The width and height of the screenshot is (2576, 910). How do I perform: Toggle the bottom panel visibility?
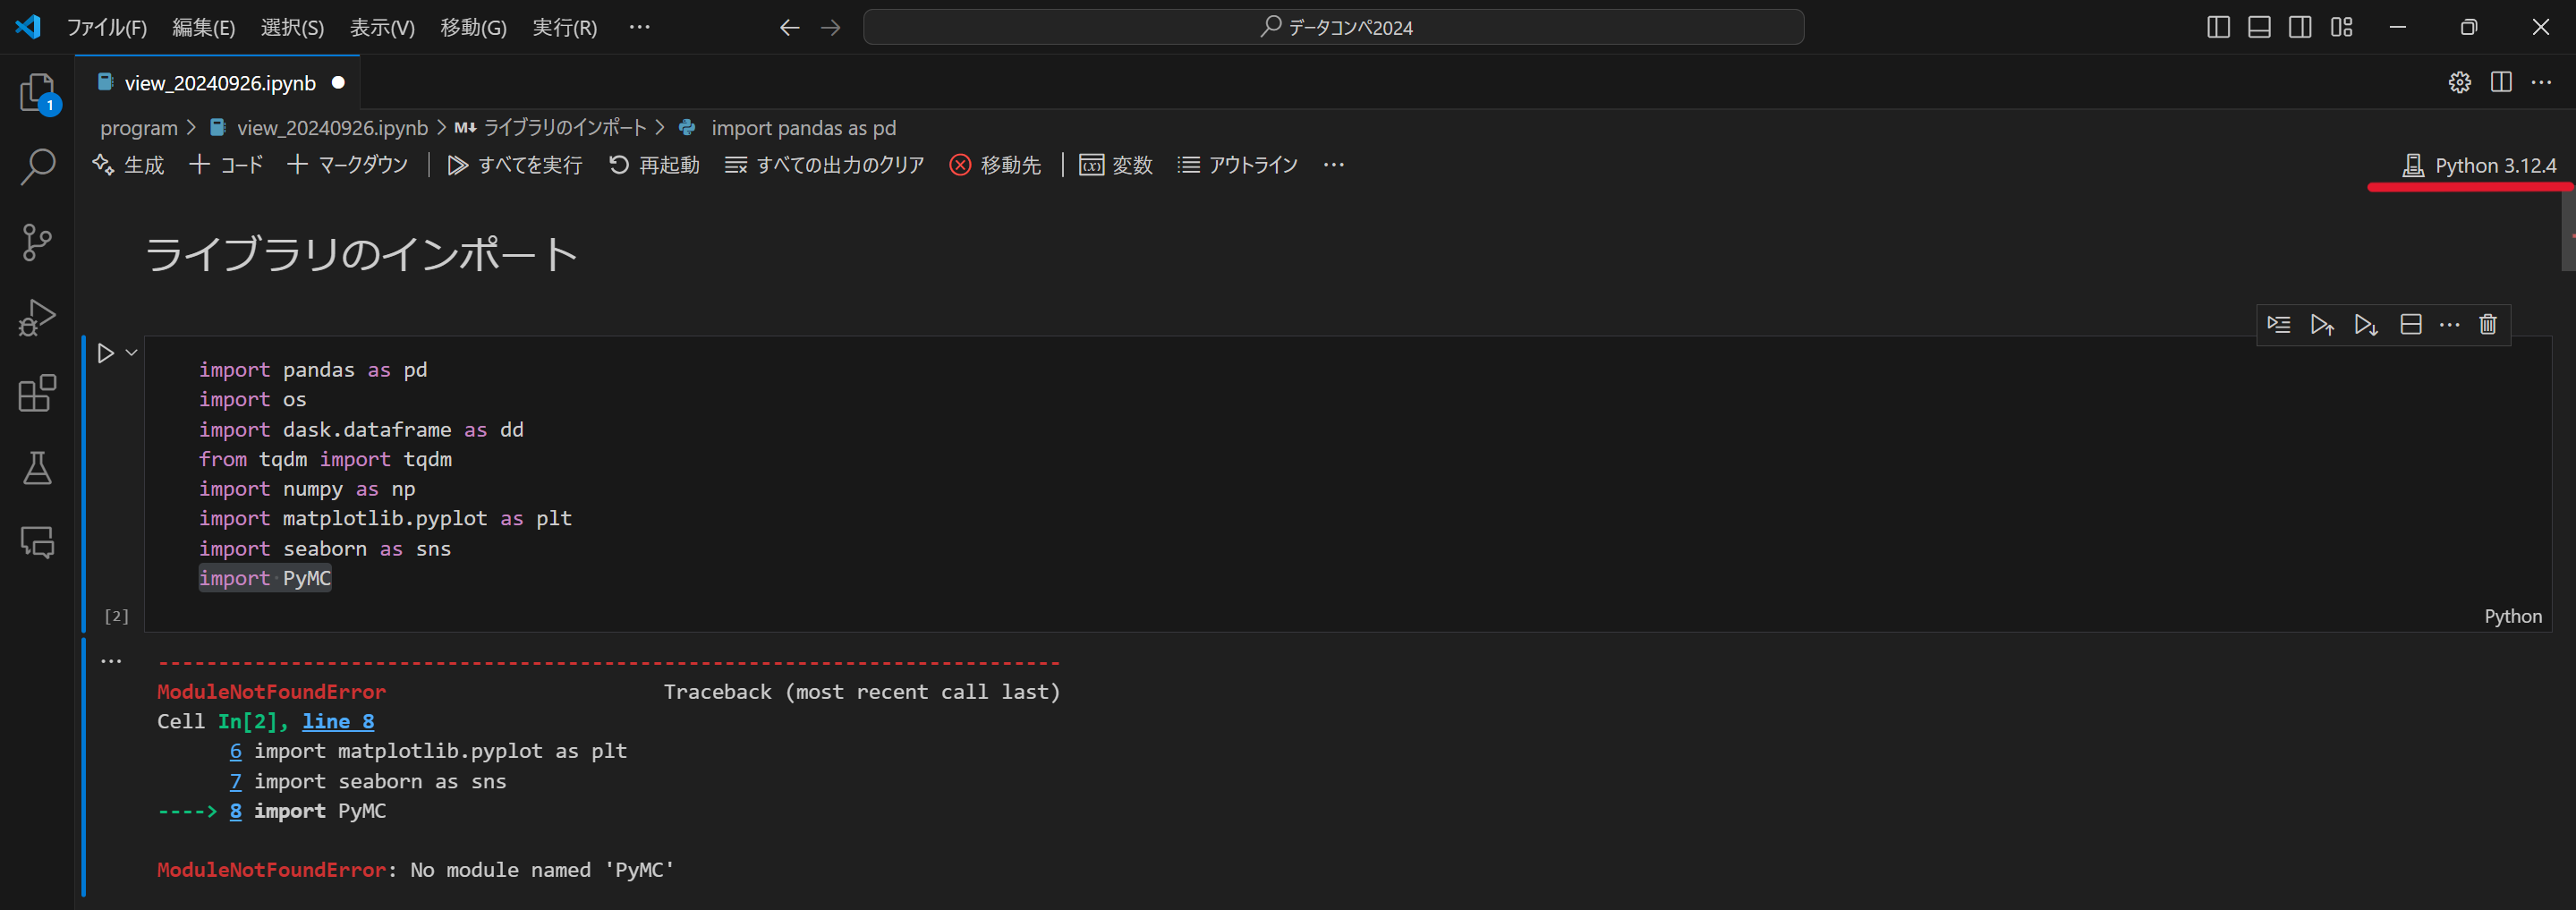click(x=2258, y=27)
